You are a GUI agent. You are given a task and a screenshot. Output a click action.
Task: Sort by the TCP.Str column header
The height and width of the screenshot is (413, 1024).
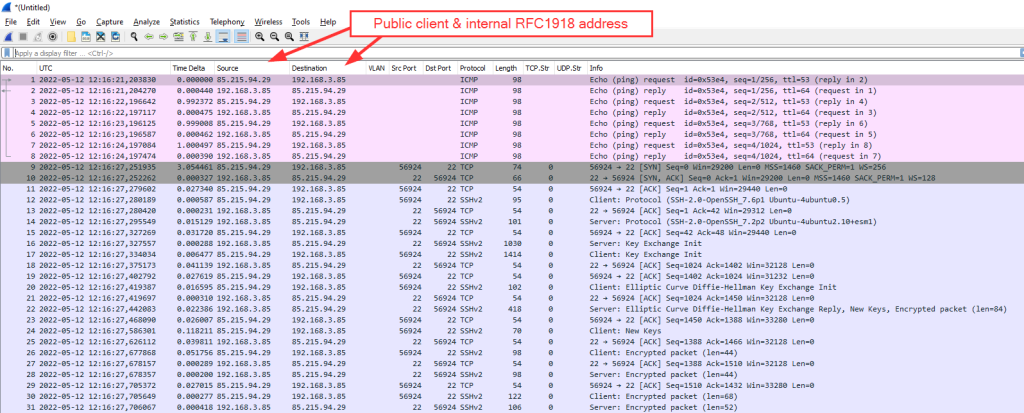tap(537, 68)
